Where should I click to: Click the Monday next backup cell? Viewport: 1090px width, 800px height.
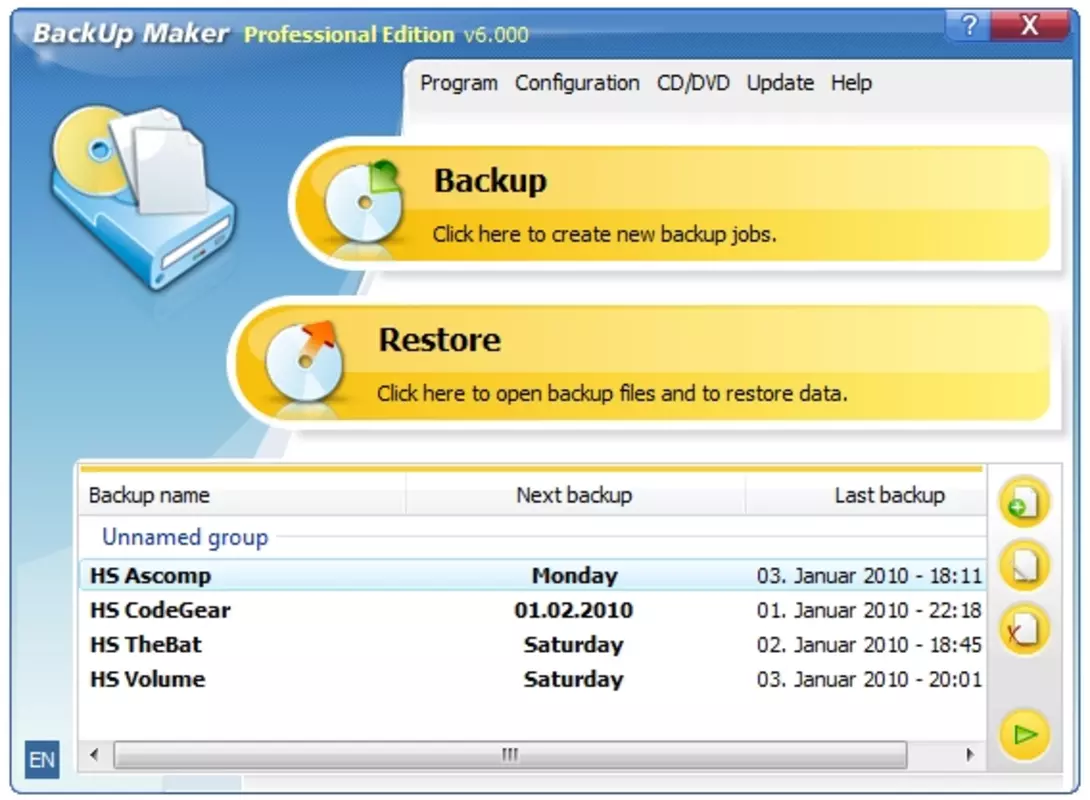(x=574, y=575)
